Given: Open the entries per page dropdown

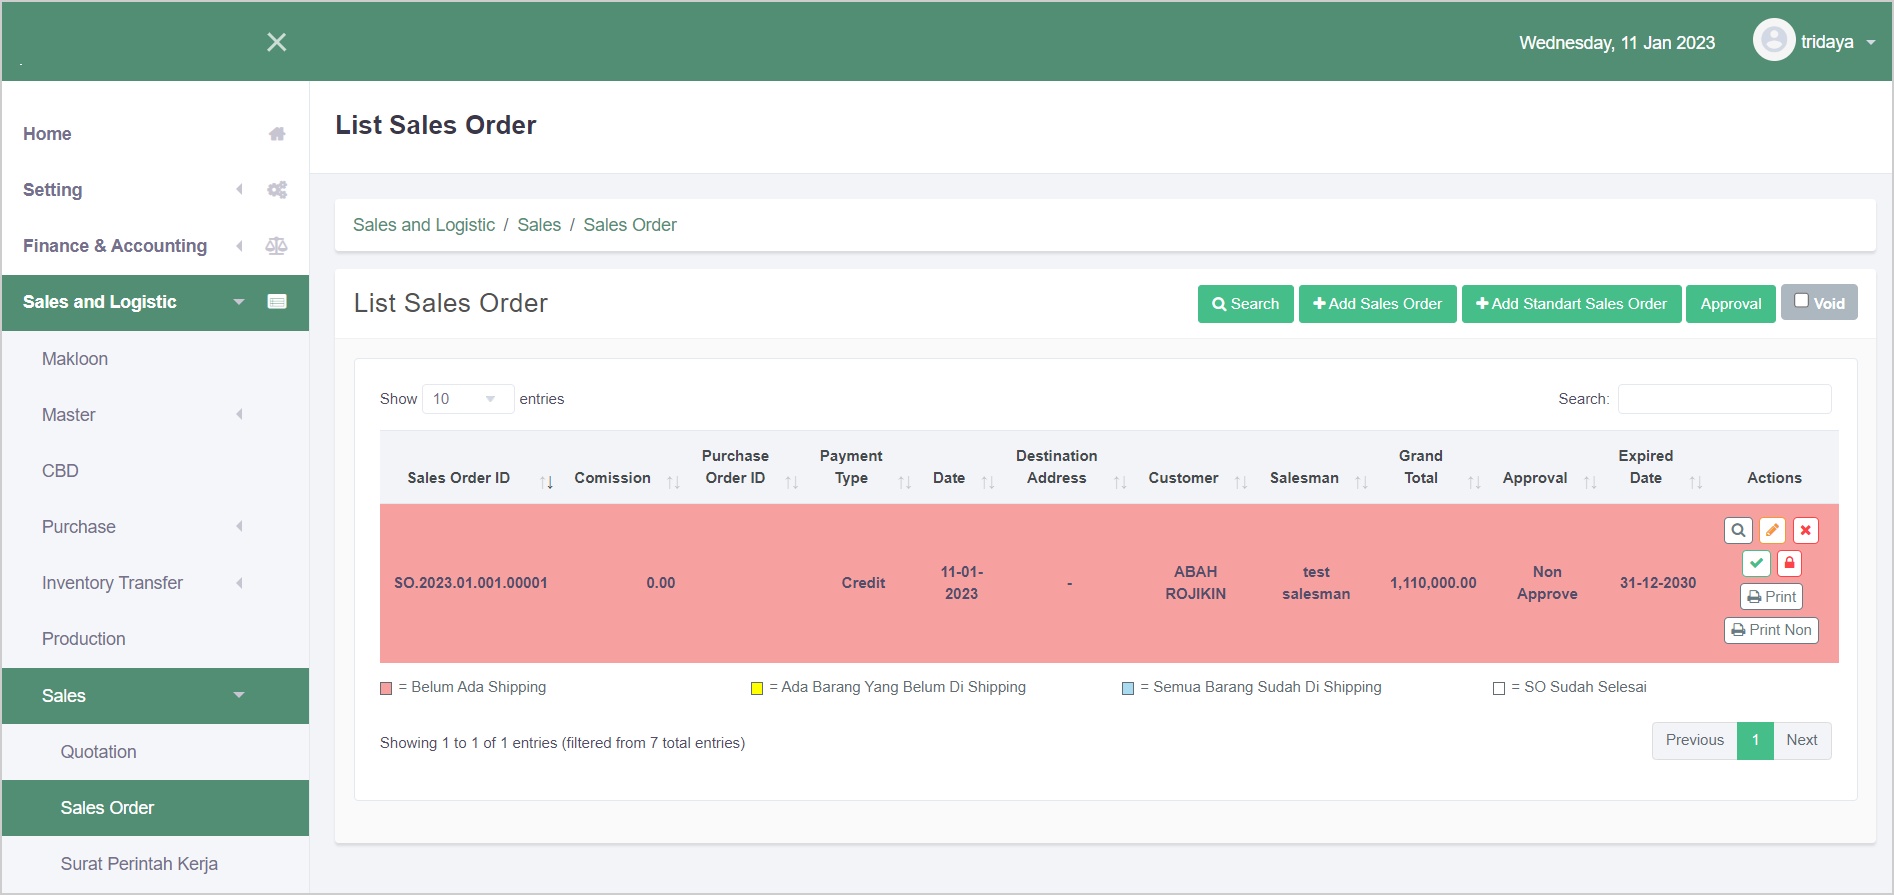Looking at the screenshot, I should [467, 399].
